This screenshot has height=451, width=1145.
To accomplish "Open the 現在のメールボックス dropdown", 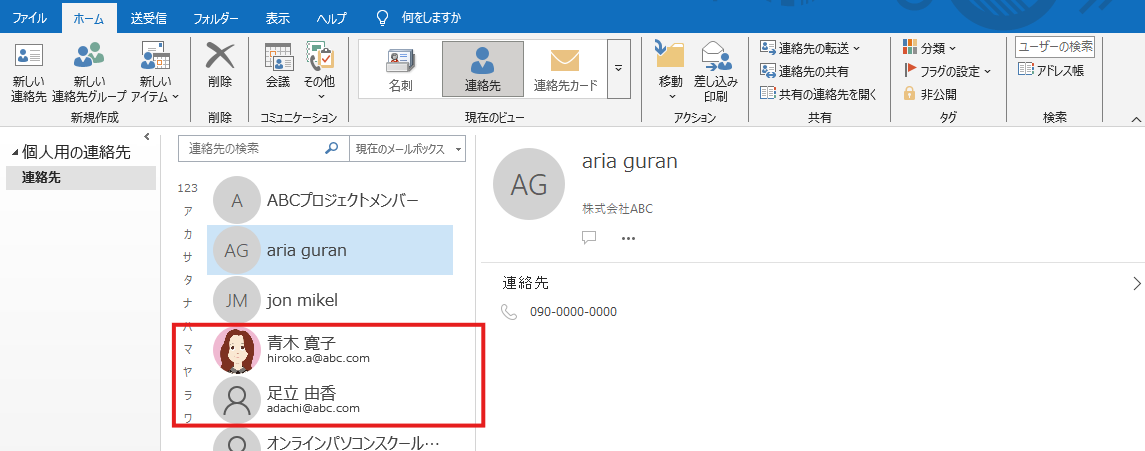I will pos(407,149).
